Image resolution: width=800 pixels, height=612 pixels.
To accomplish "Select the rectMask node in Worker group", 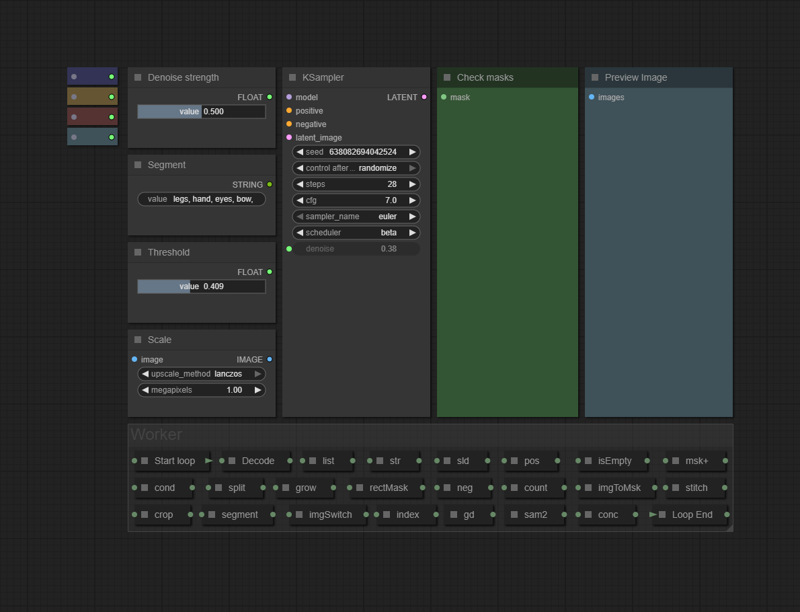I will [x=388, y=488].
